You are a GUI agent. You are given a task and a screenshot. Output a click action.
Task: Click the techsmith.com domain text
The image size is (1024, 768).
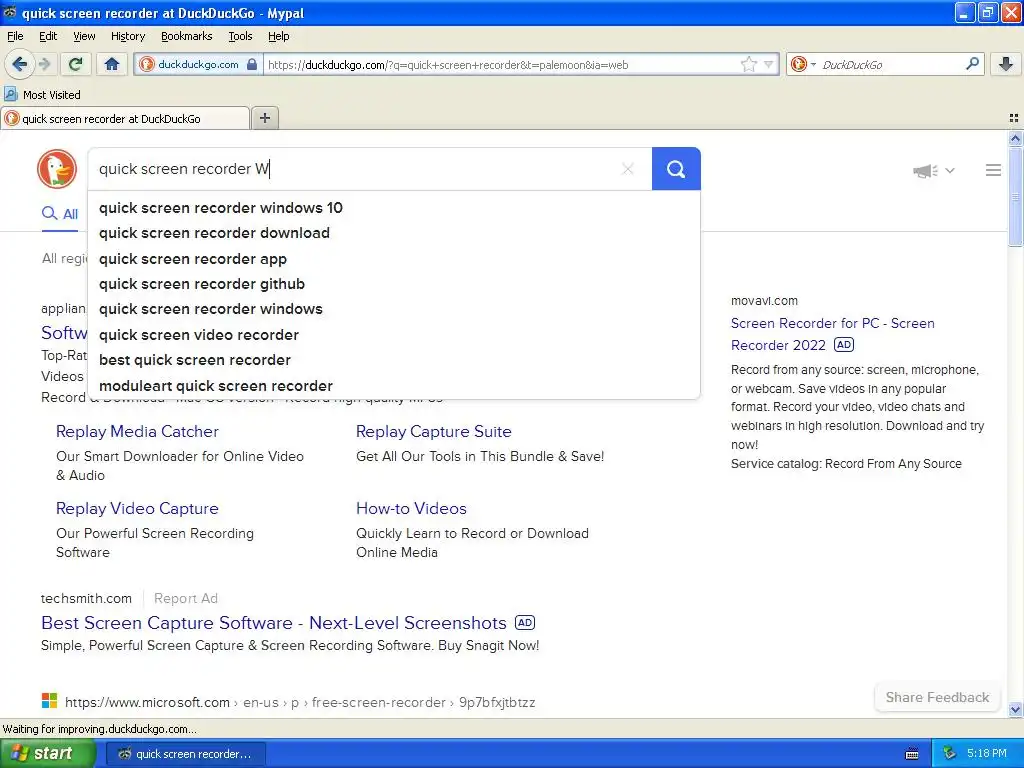coord(86,598)
